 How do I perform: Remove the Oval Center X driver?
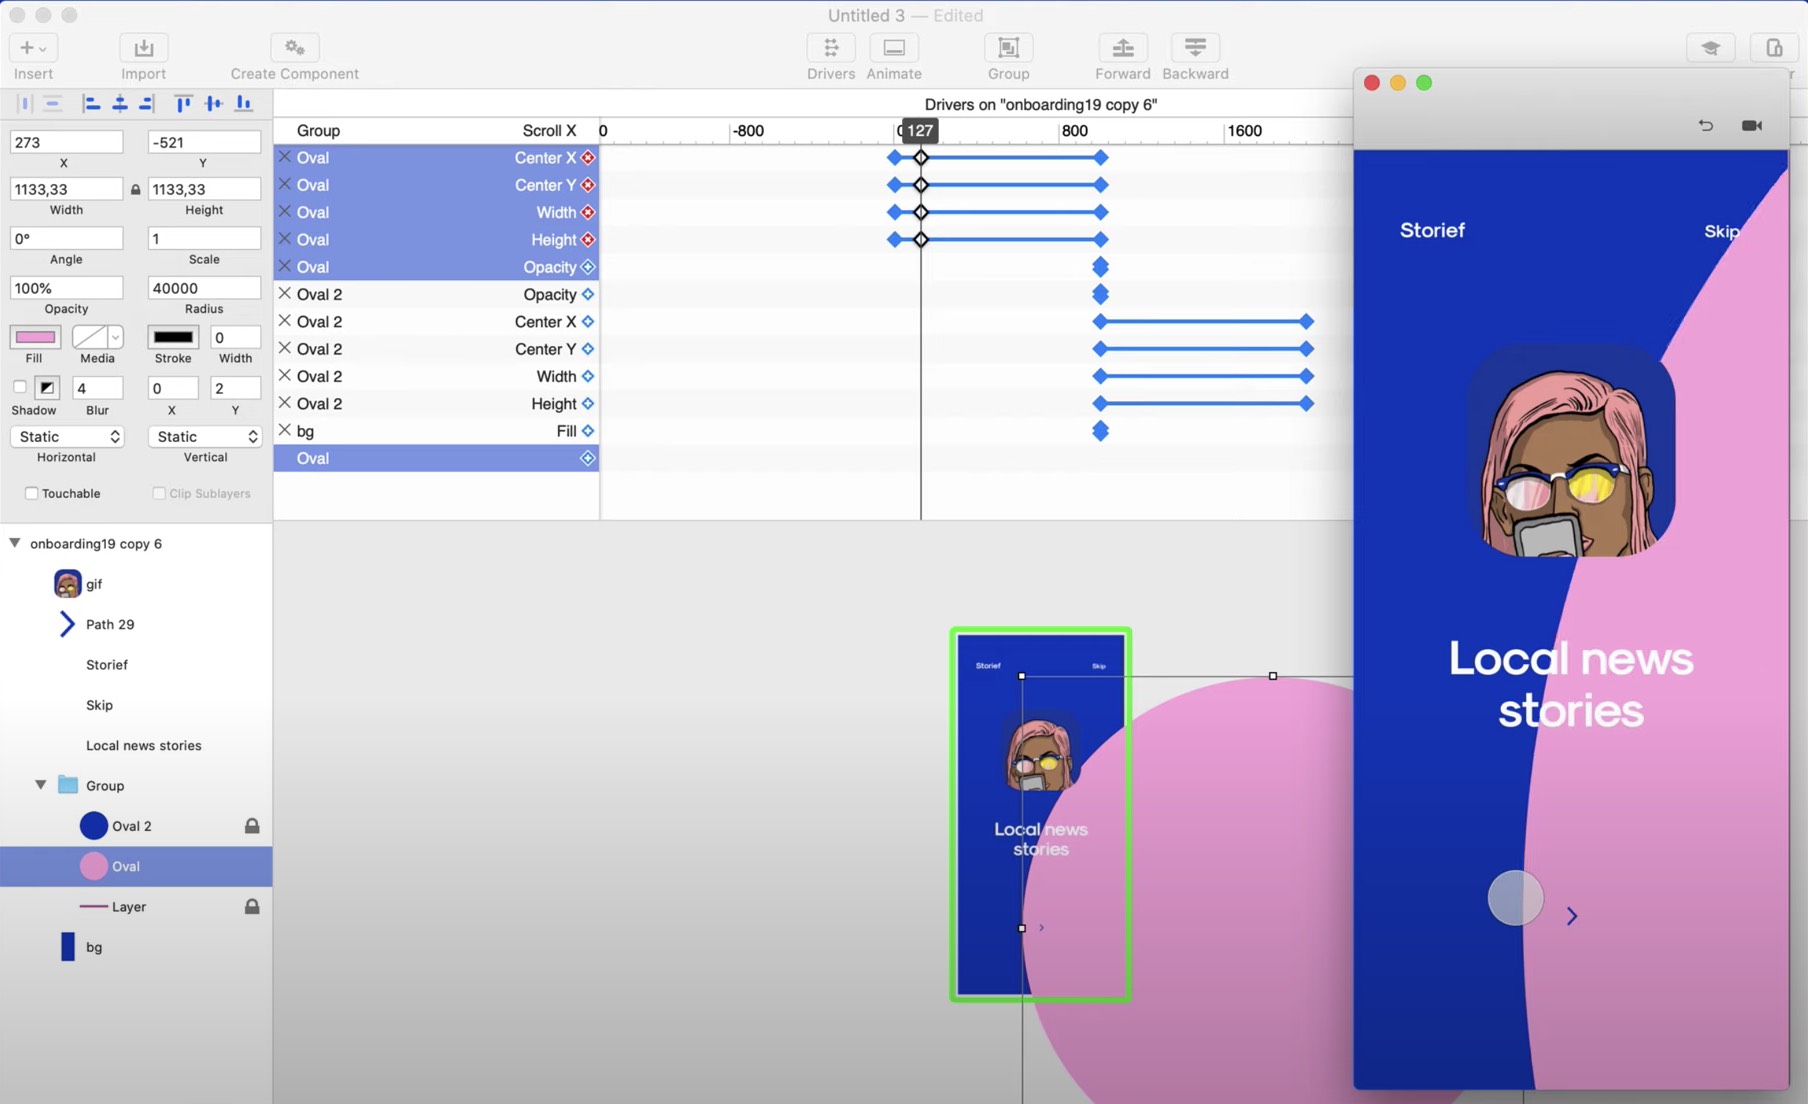pyautogui.click(x=285, y=157)
